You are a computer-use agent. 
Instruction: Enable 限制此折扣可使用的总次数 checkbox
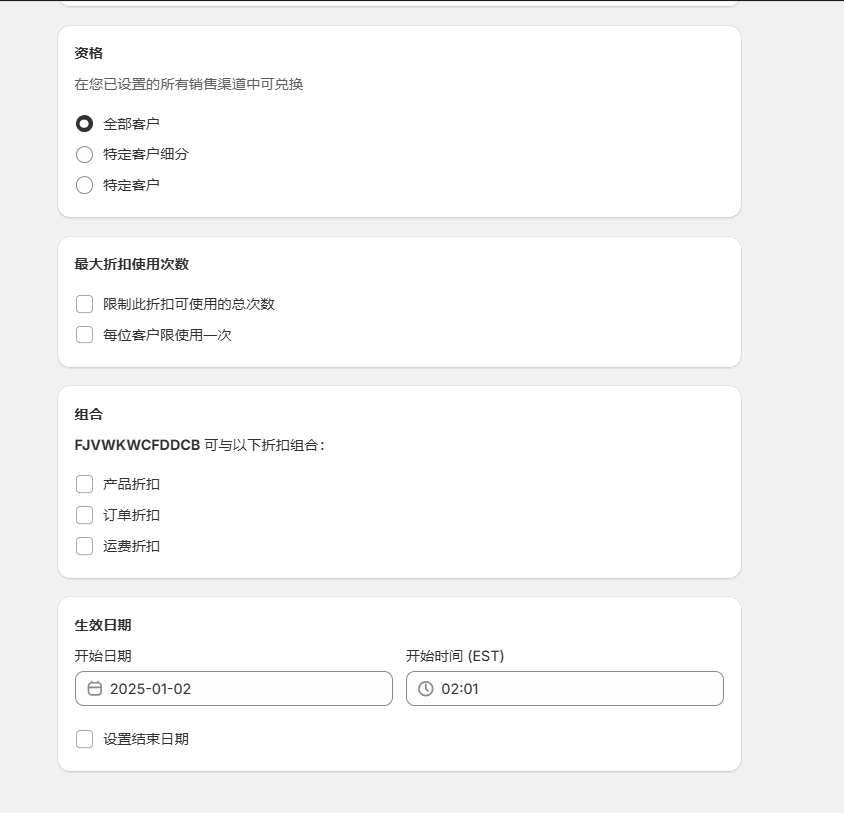[84, 303]
